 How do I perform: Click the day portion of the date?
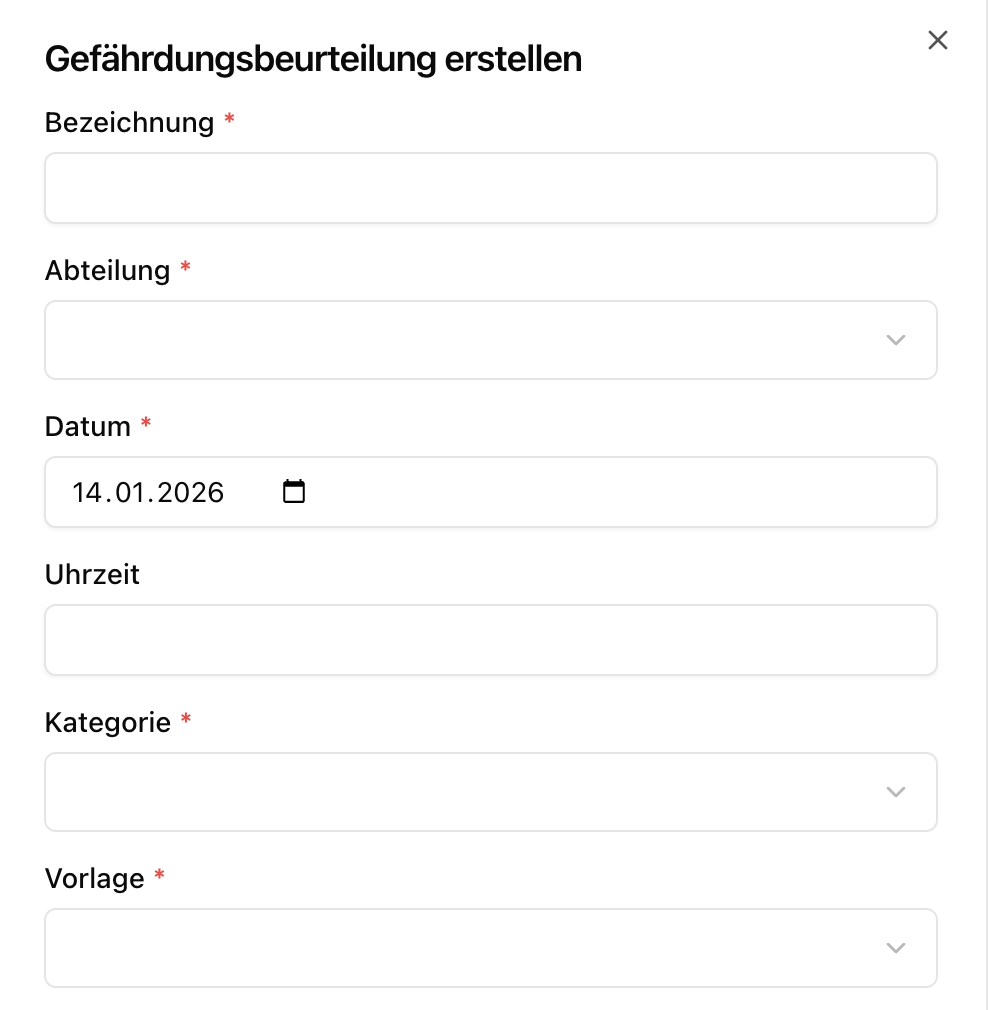click(88, 492)
